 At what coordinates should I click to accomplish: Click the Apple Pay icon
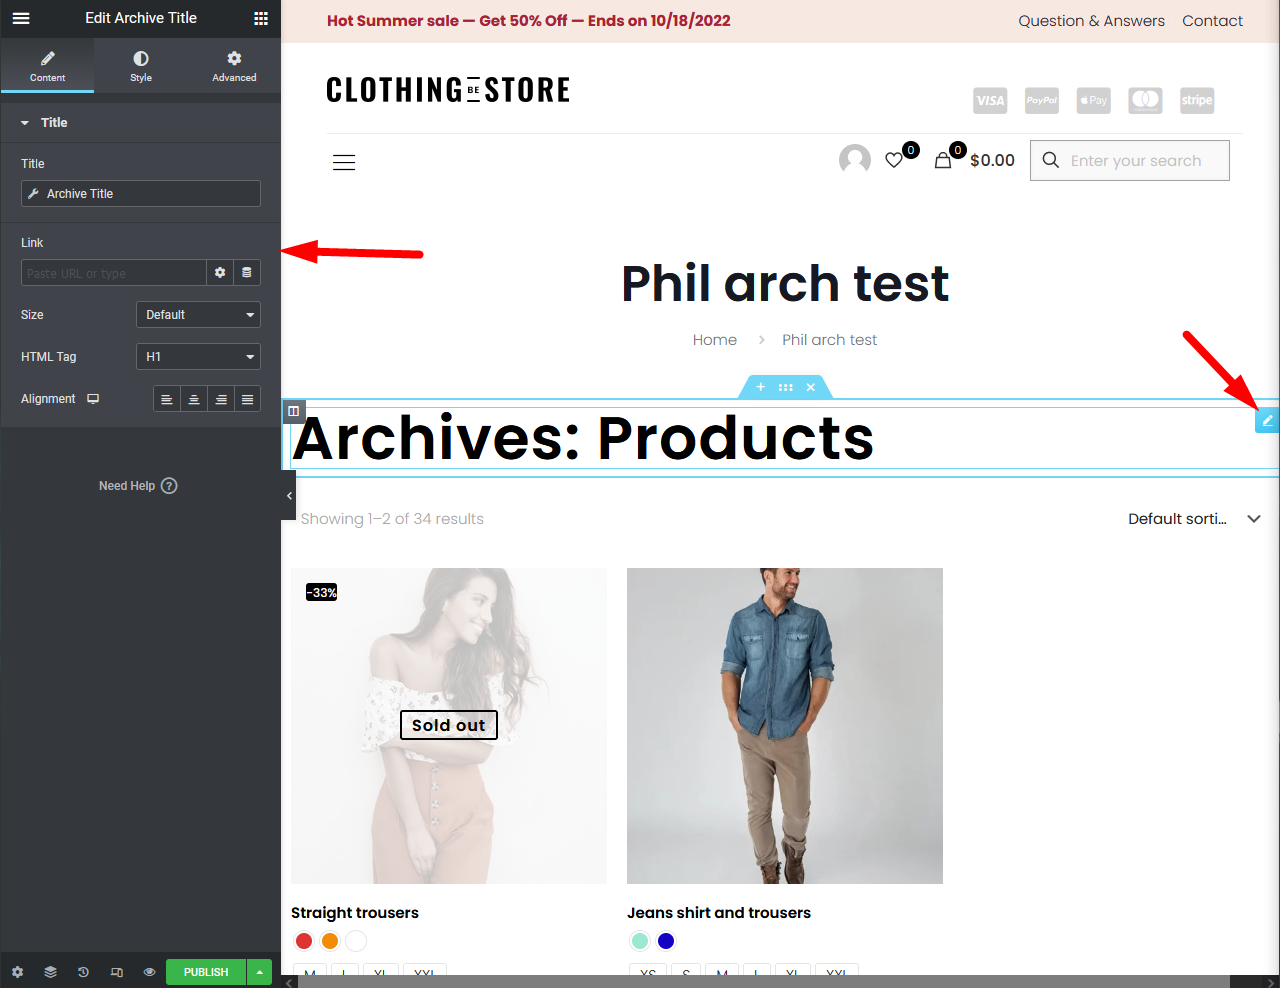[x=1094, y=100]
